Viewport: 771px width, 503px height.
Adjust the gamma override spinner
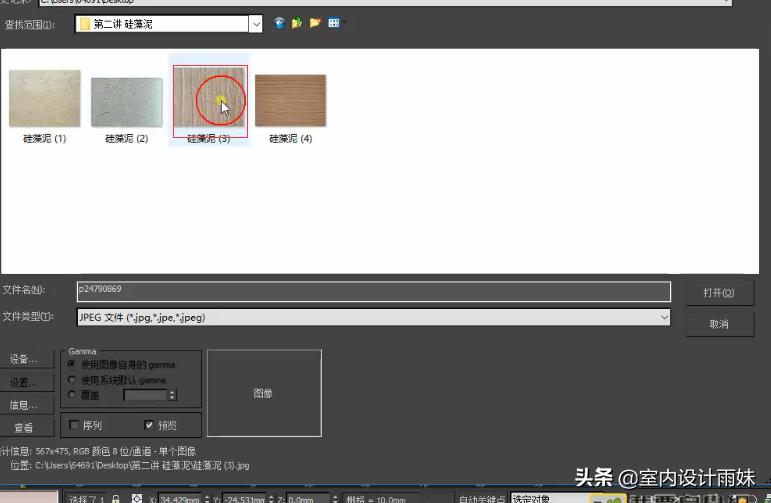click(172, 395)
